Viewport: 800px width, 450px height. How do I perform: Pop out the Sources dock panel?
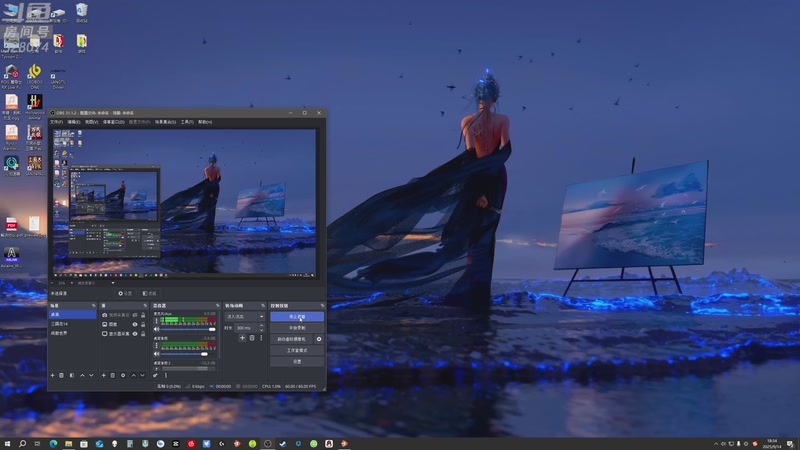(145, 306)
